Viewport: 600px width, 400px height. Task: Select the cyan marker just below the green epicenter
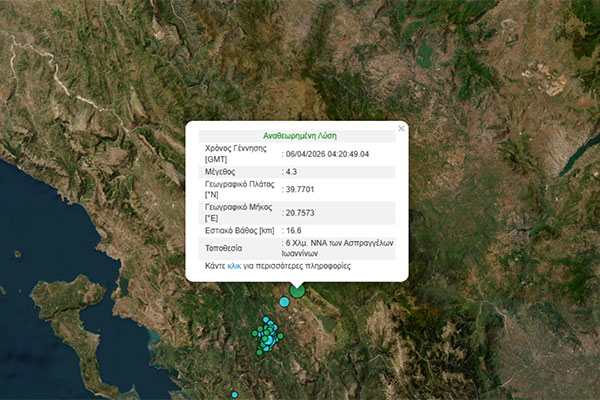coord(285,301)
